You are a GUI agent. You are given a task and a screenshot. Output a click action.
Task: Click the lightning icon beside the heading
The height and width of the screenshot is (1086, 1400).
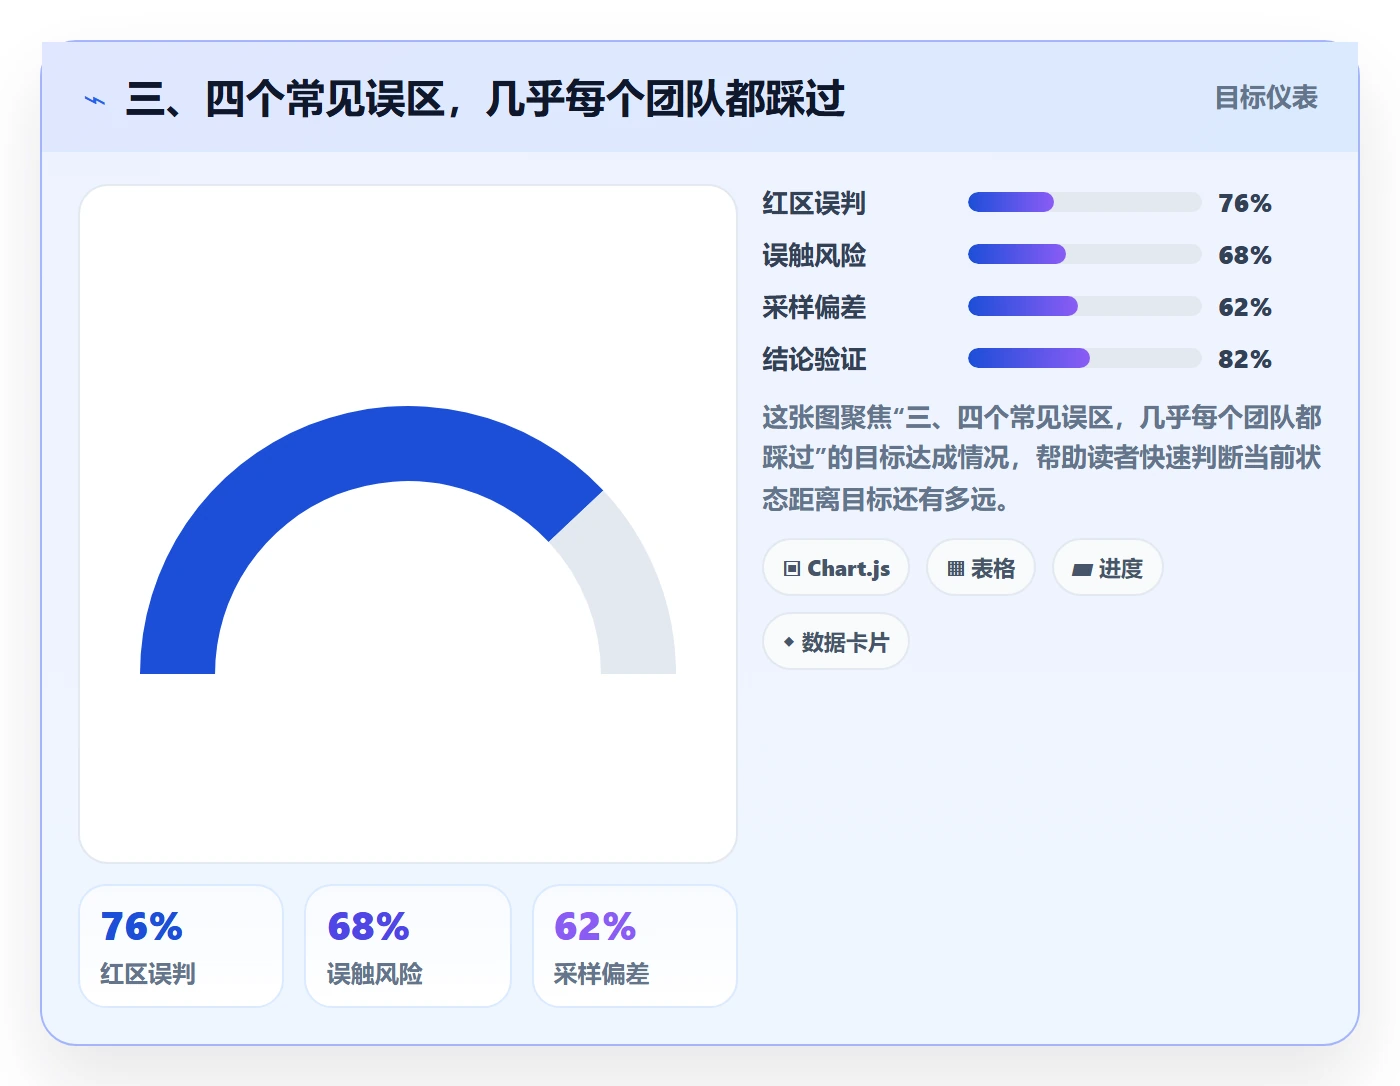[x=95, y=100]
